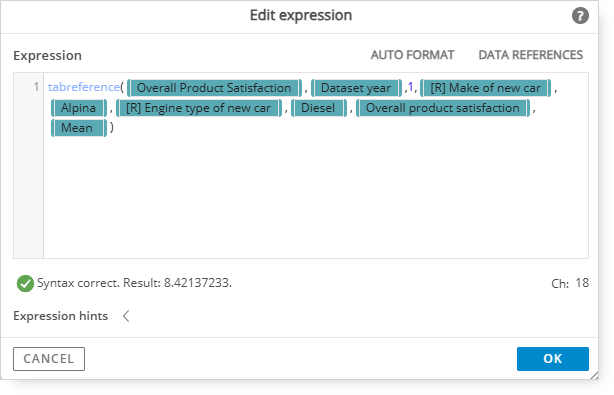
Task: Select Overall Product Satisfaction token
Action: click(x=214, y=88)
